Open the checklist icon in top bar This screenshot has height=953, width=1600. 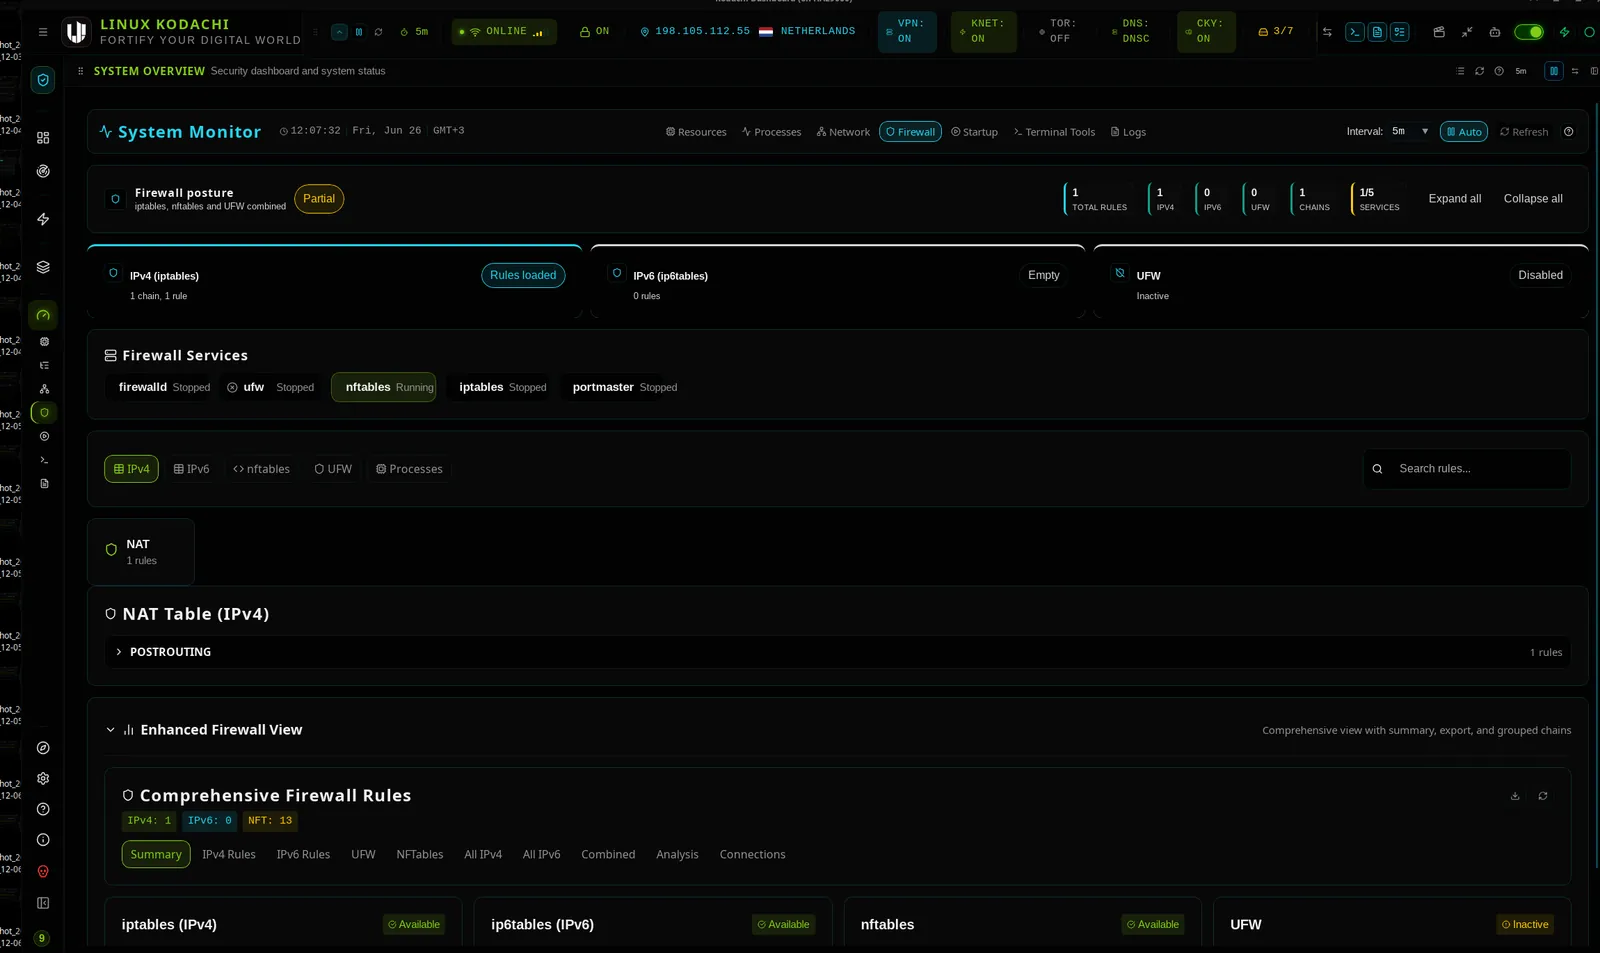coord(1400,32)
